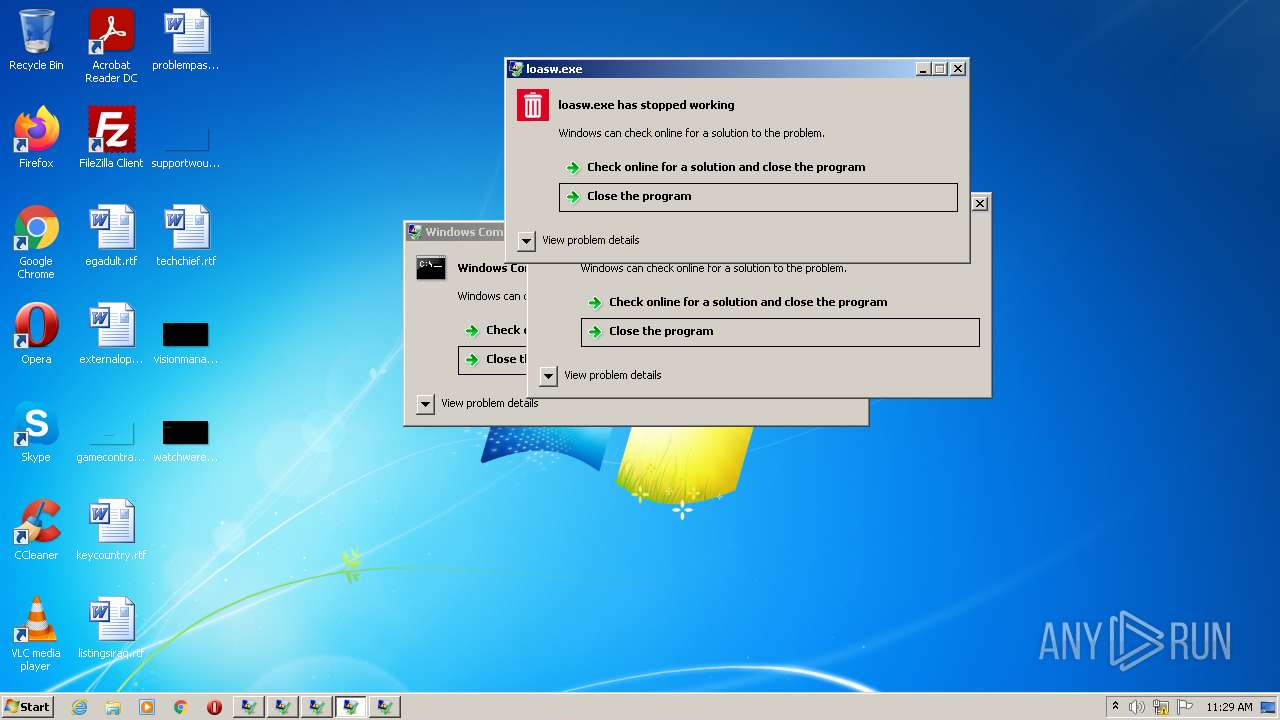Close the loasw.exe dialog window

pos(958,68)
